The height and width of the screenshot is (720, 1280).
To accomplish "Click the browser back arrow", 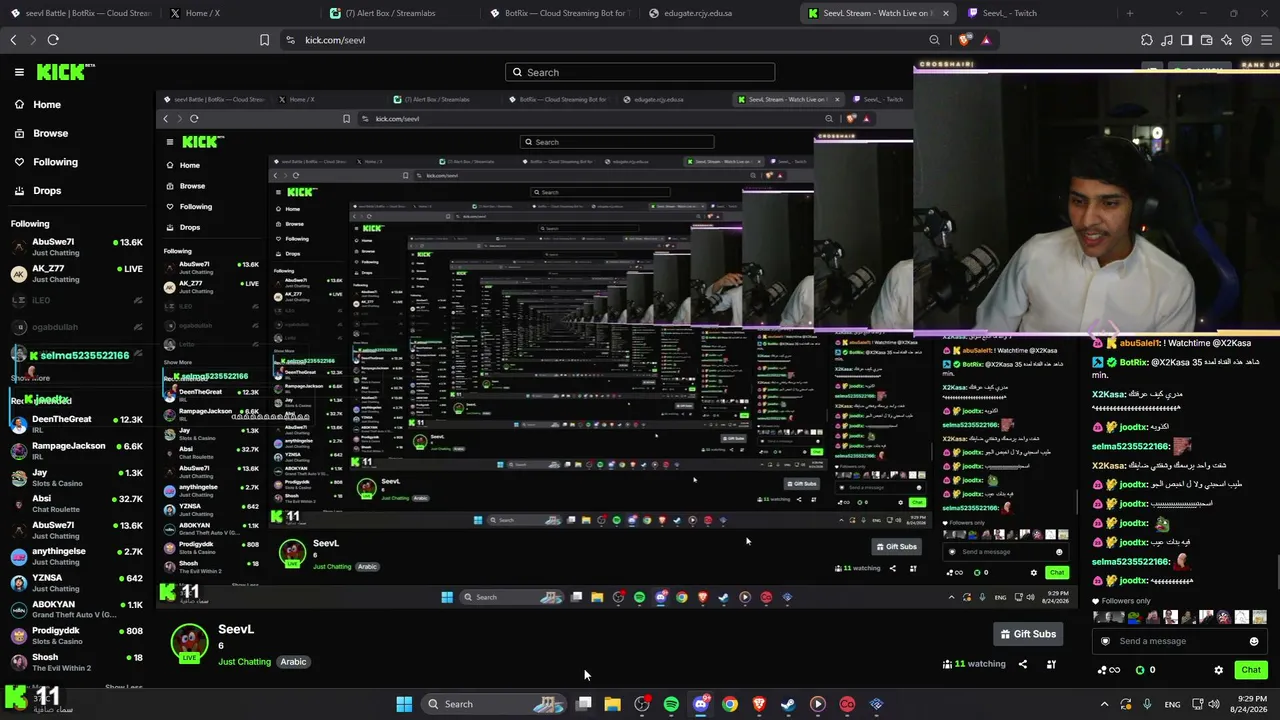I will point(13,40).
